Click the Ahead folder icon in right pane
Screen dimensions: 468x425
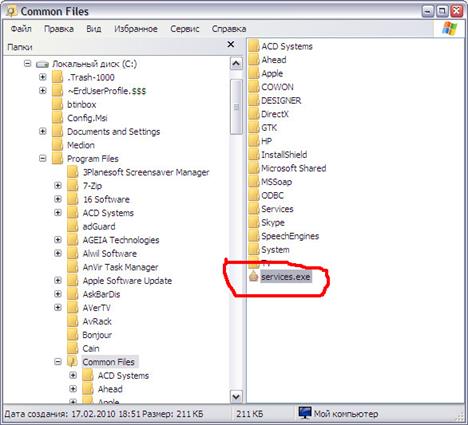[254, 60]
